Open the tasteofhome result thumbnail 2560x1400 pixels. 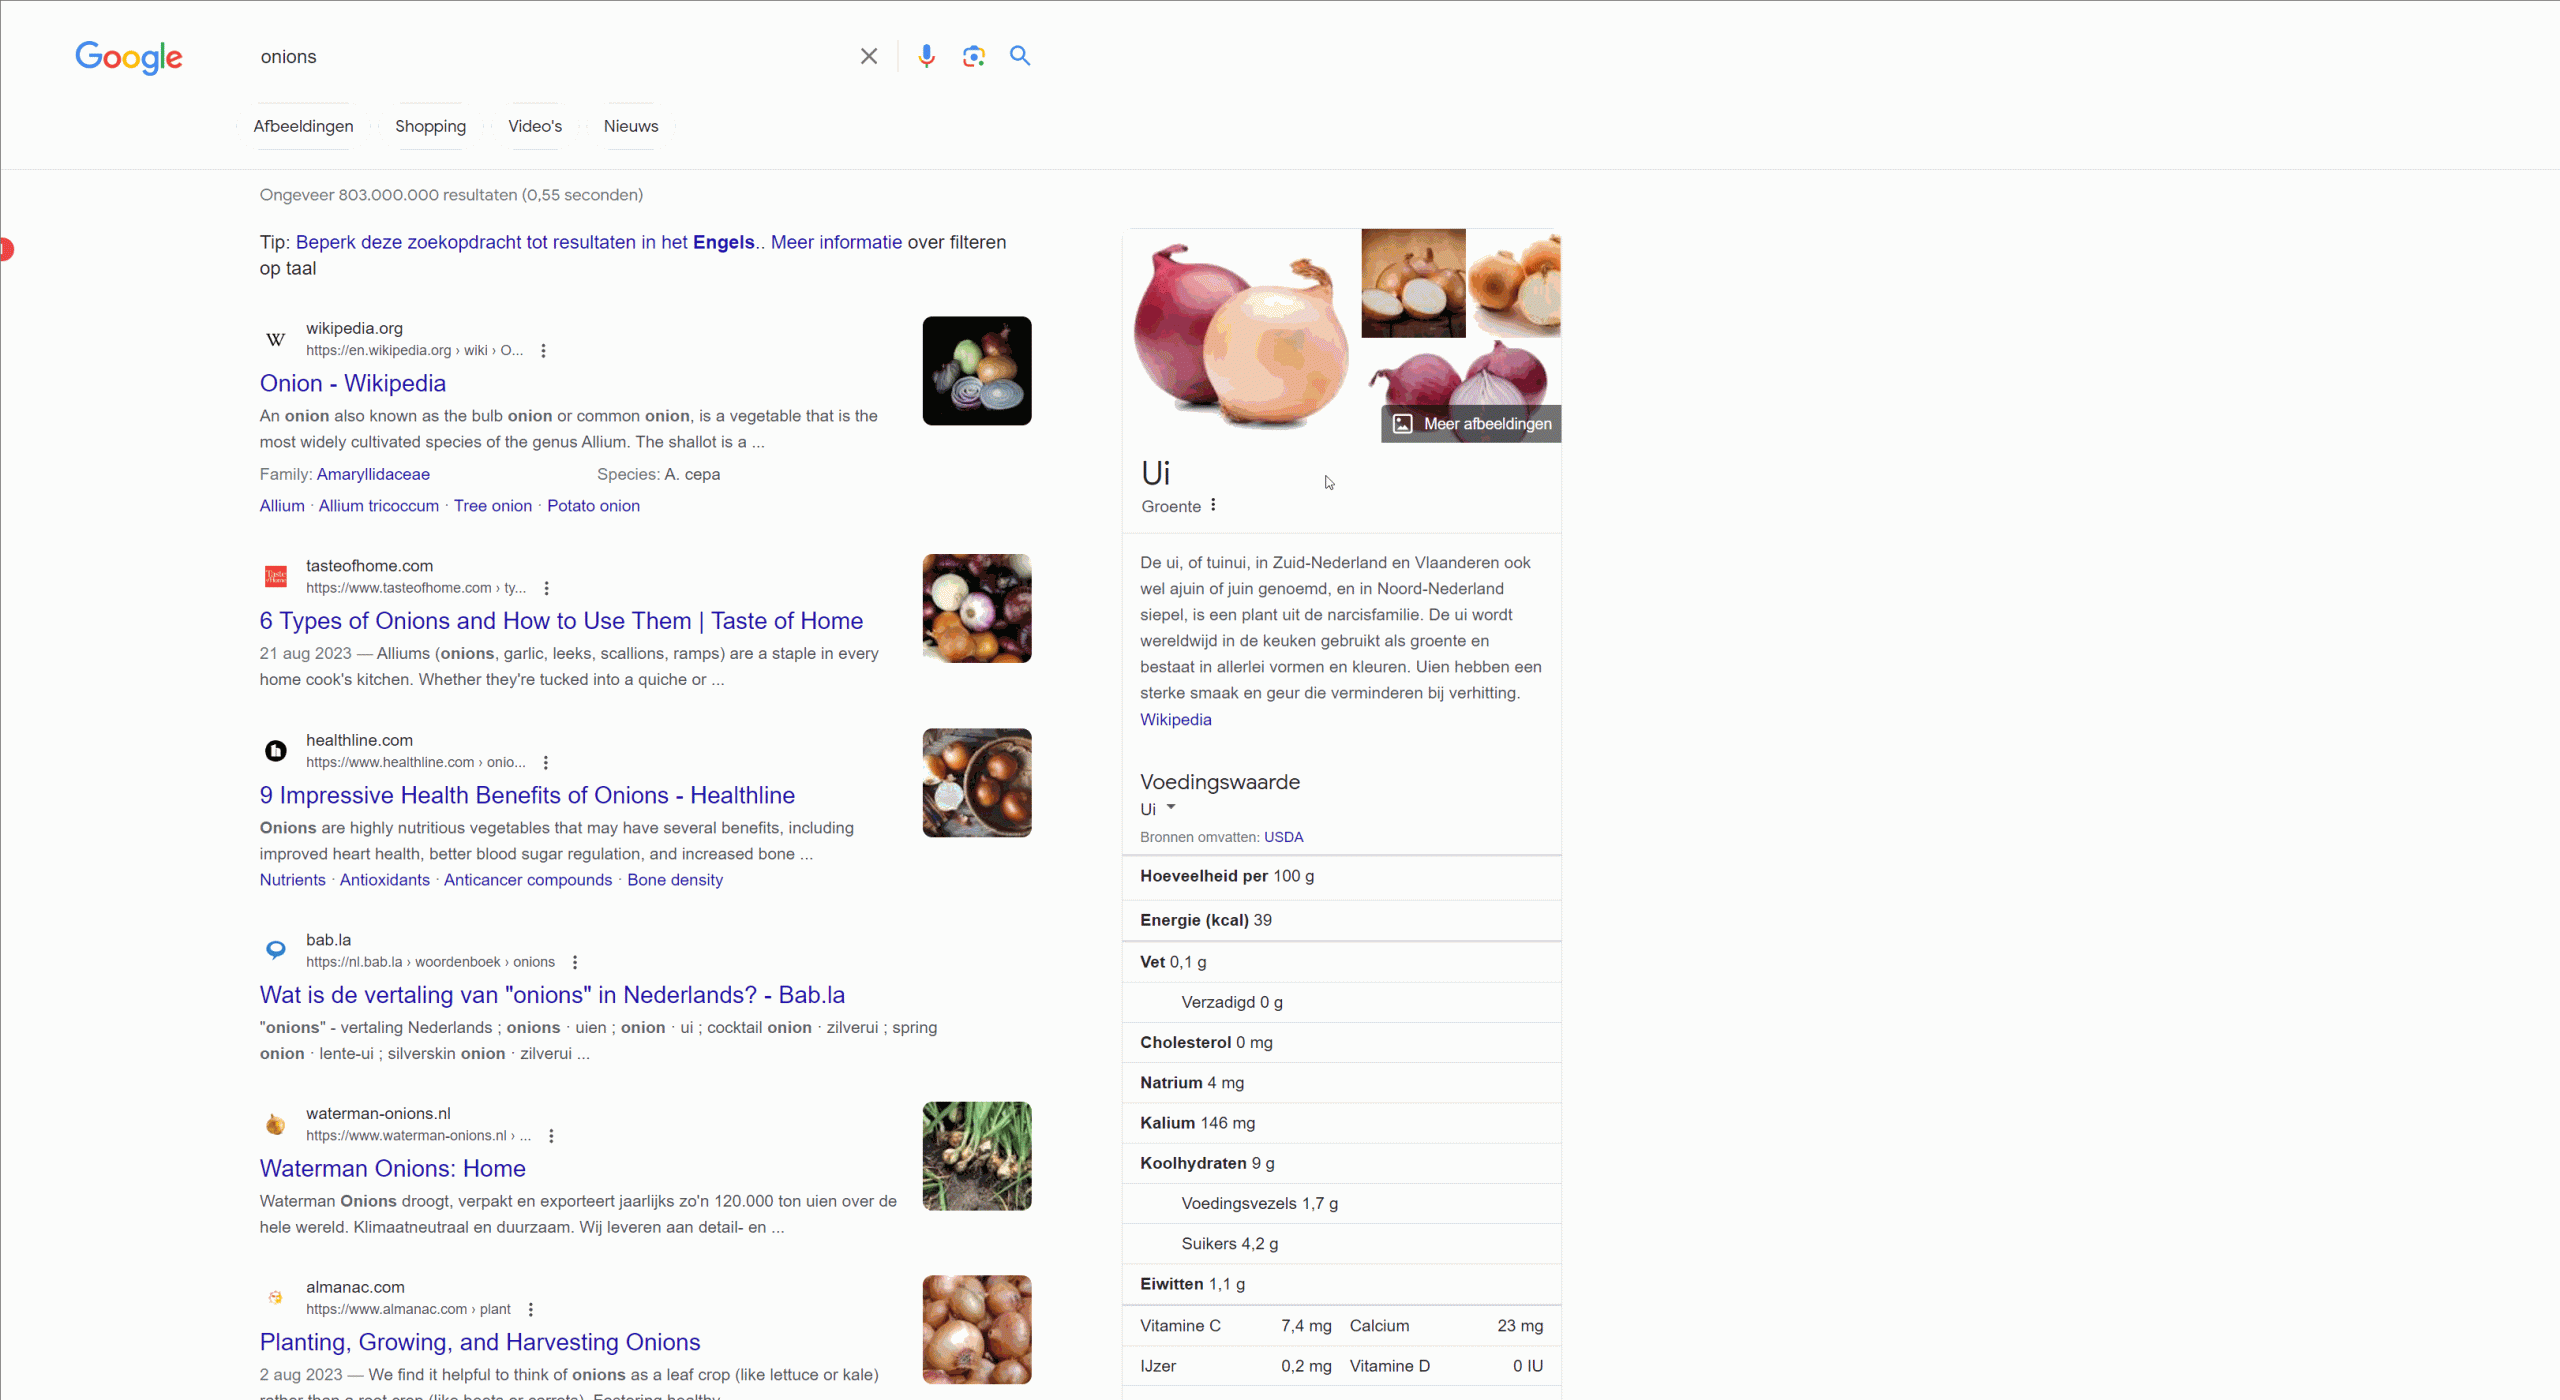977,609
